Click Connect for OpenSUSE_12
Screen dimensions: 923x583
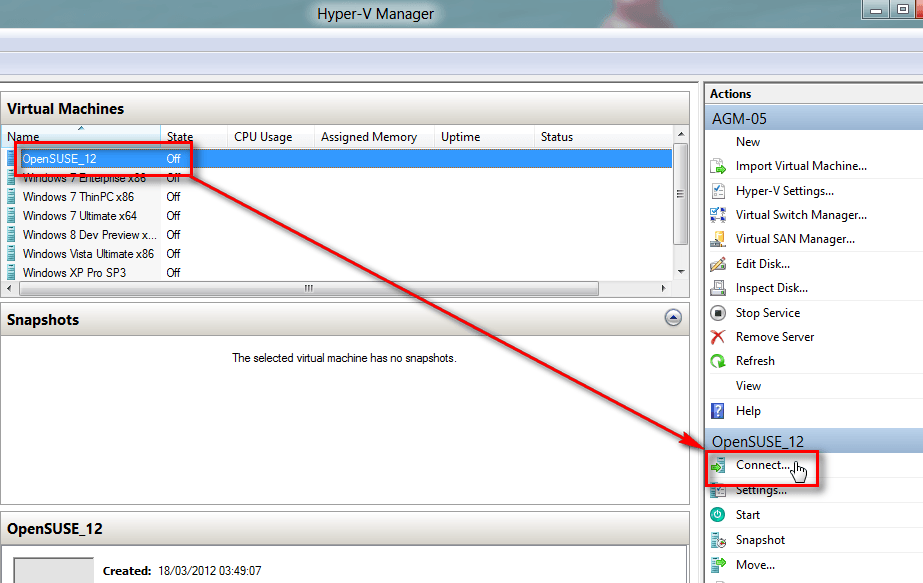(763, 466)
